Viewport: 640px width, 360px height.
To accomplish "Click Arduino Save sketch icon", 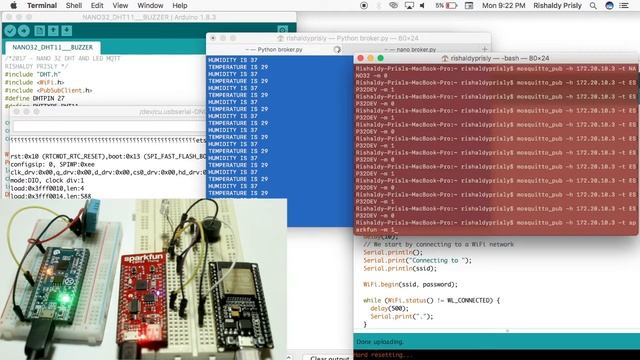I will [x=67, y=31].
